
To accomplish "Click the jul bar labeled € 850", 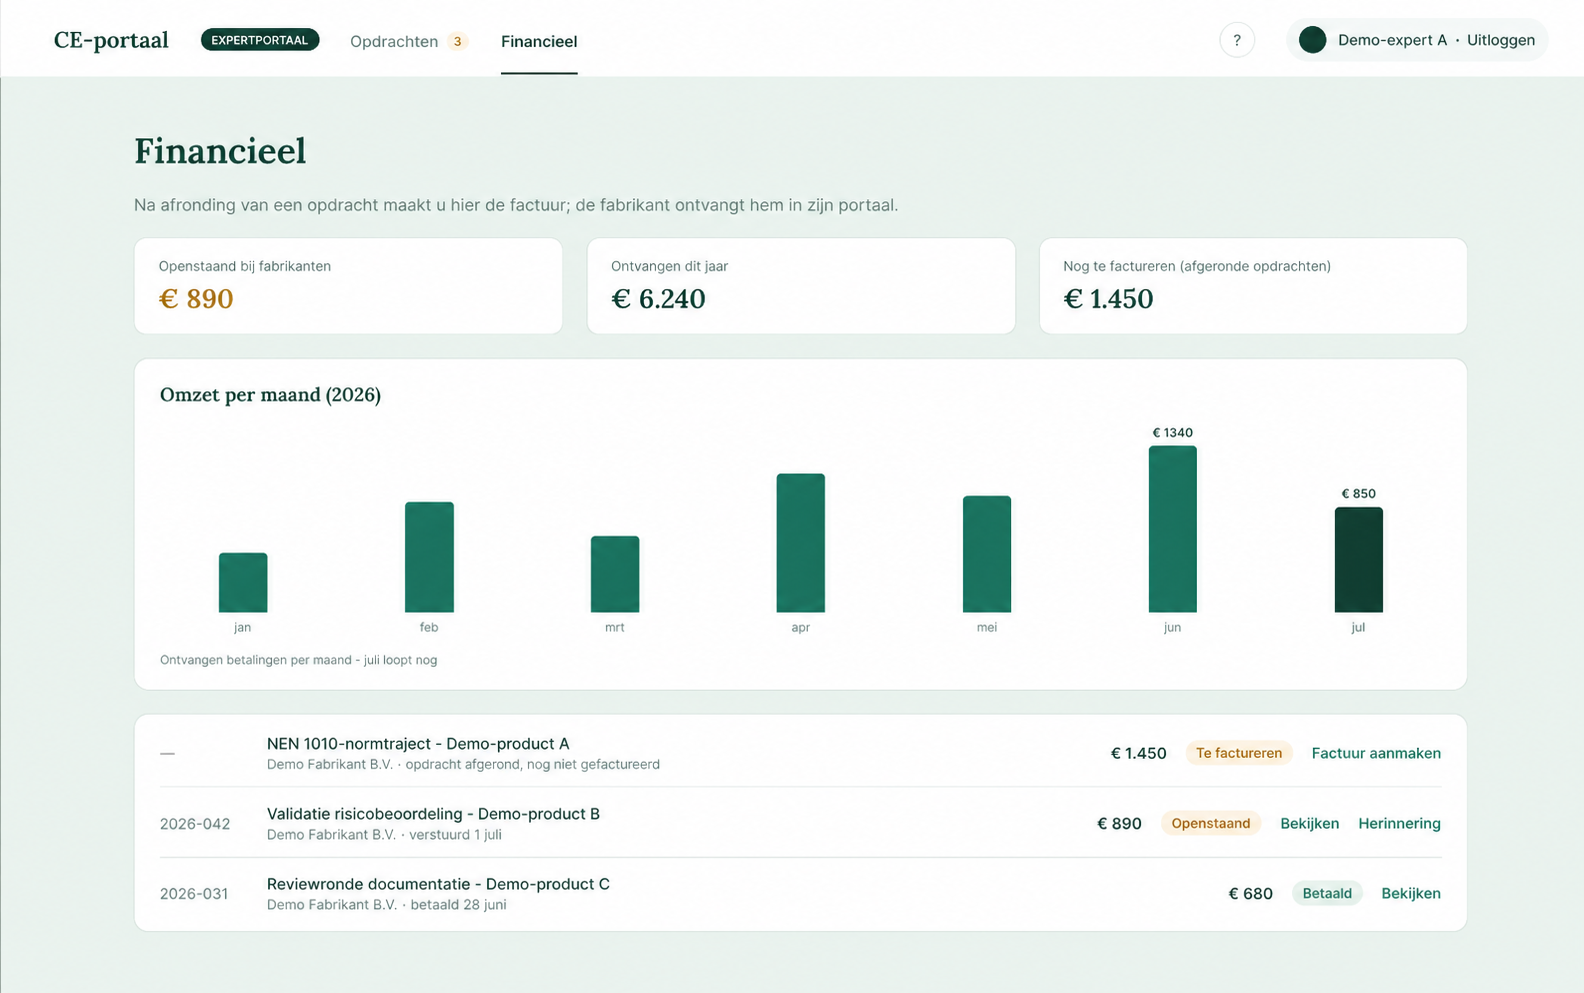I will click(x=1359, y=560).
